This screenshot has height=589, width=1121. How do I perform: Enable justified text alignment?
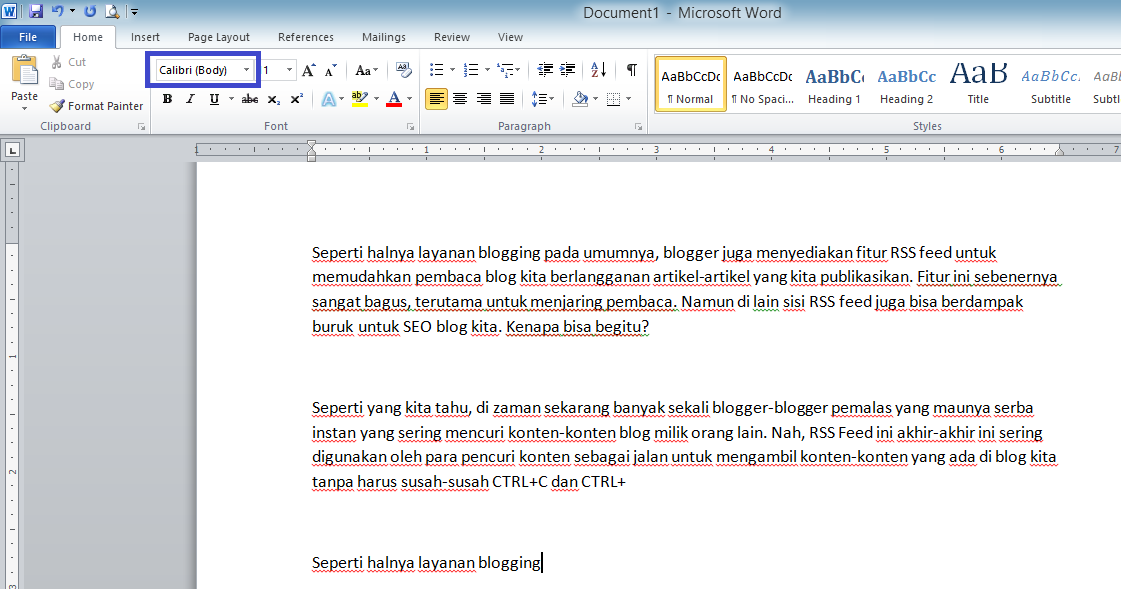pos(507,98)
